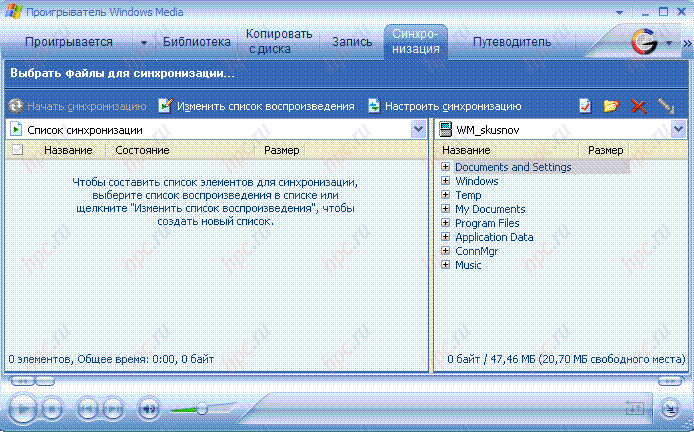Open the Копировать с диска tab
The height and width of the screenshot is (432, 694).
pyautogui.click(x=278, y=41)
